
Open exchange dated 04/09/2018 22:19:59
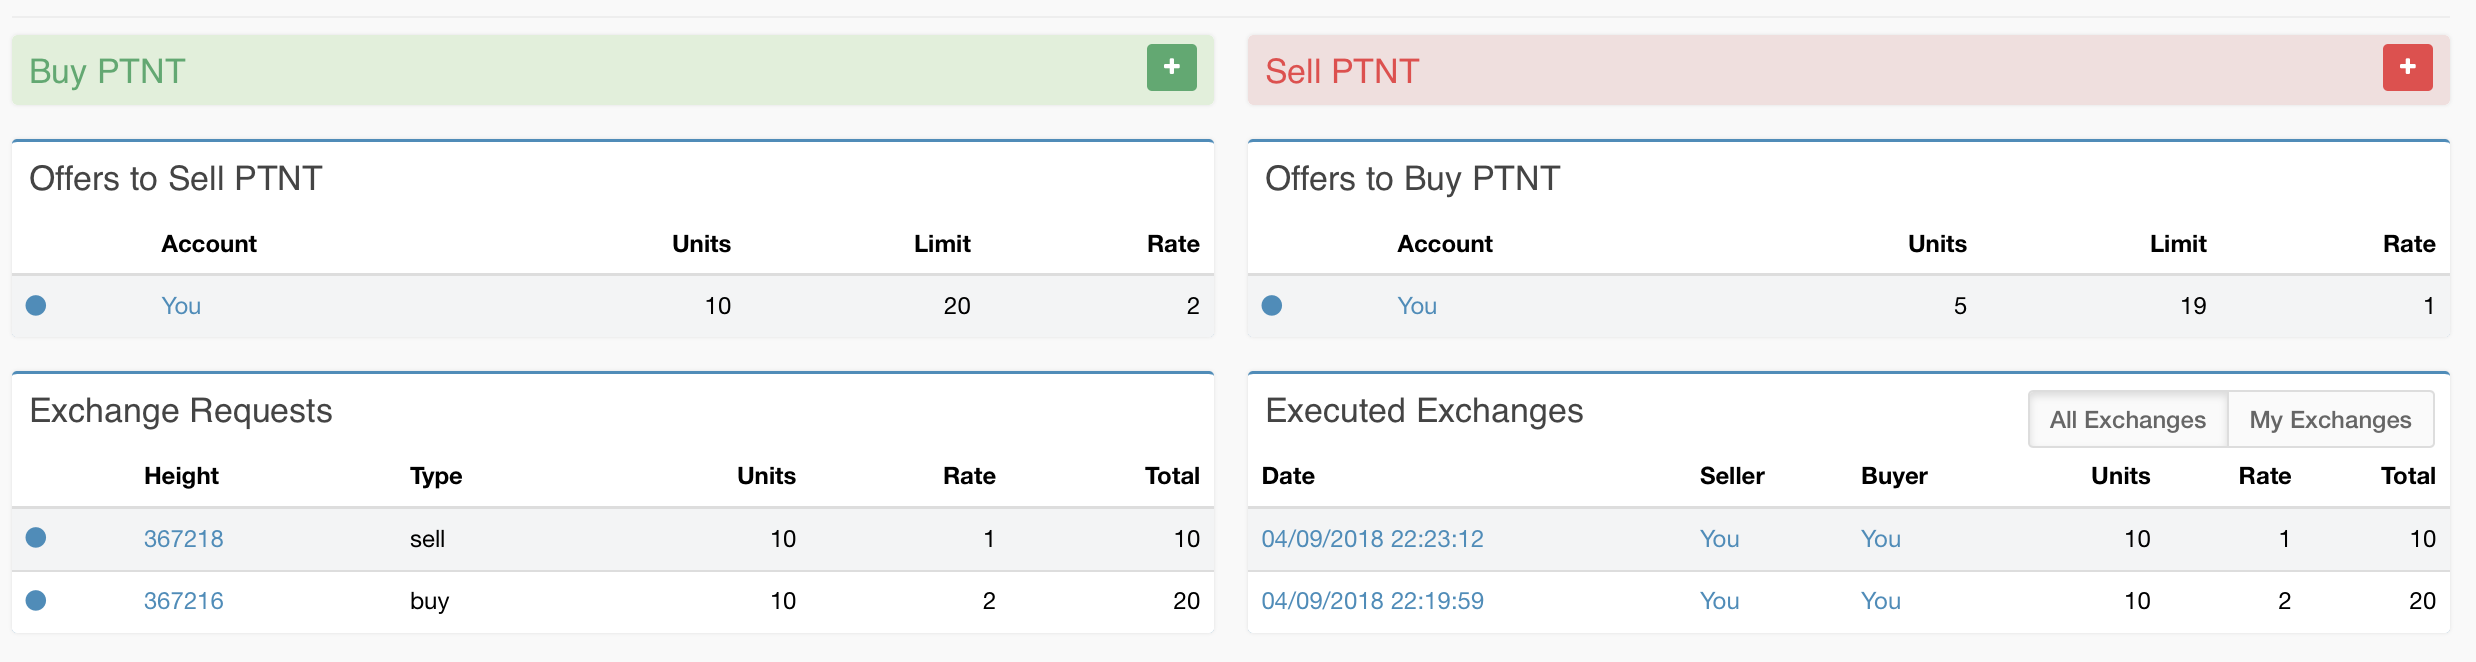tap(1372, 601)
